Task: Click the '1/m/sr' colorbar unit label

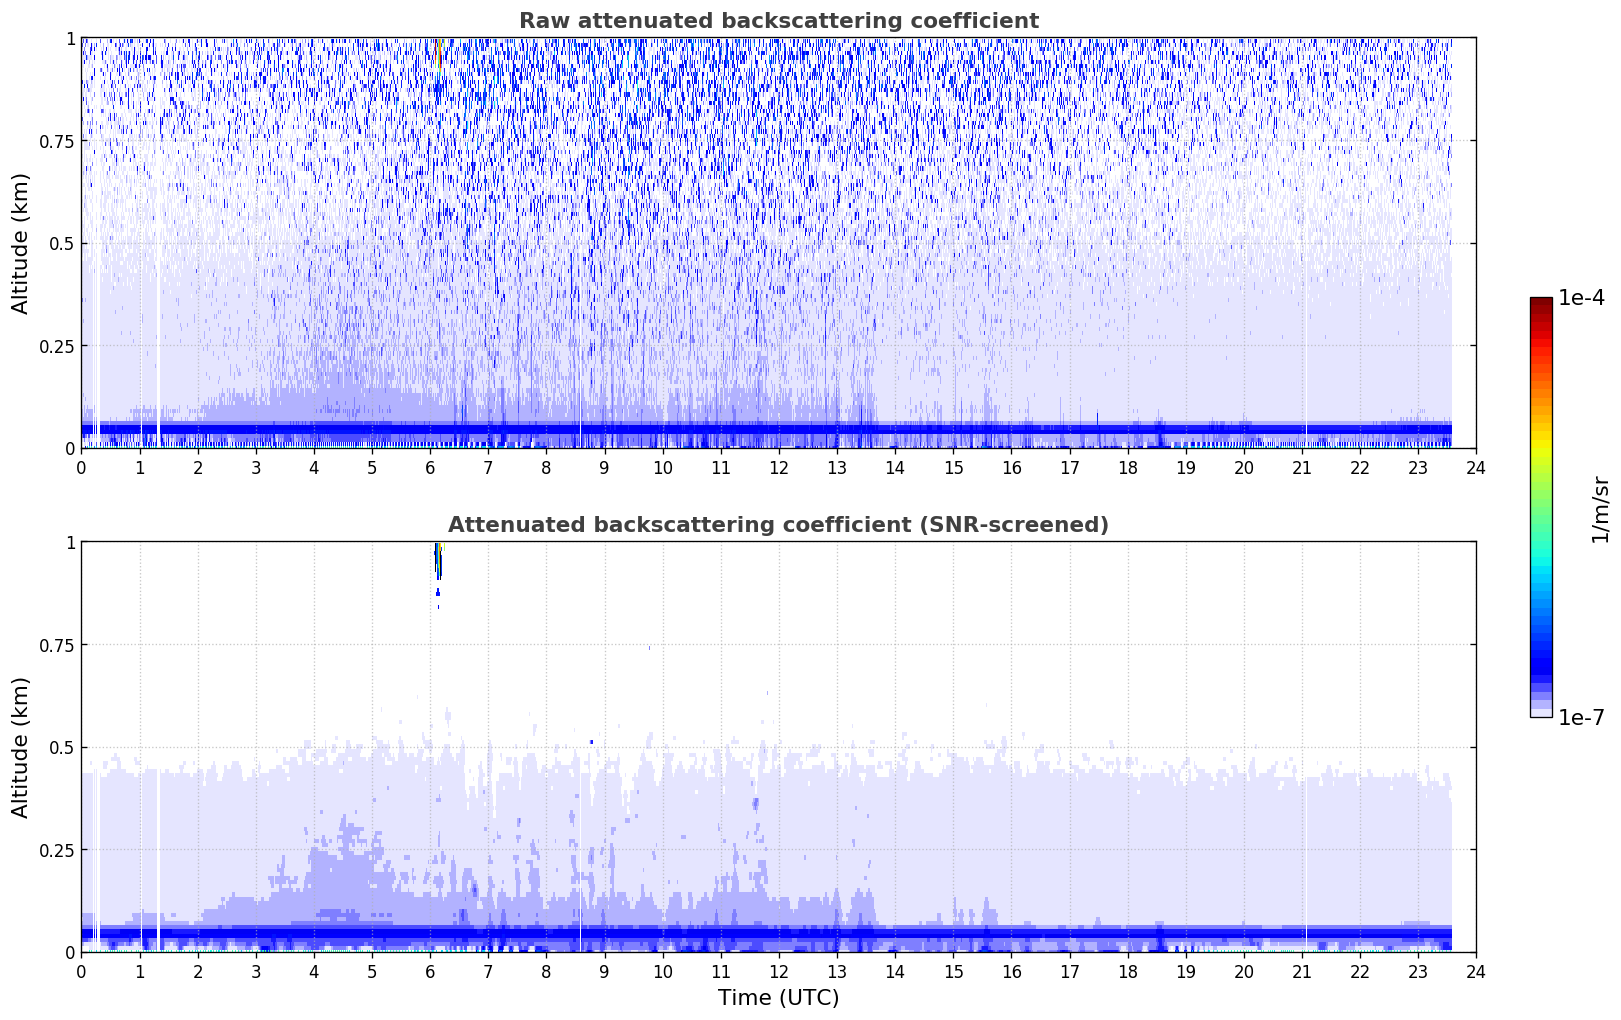Action: coord(1600,509)
